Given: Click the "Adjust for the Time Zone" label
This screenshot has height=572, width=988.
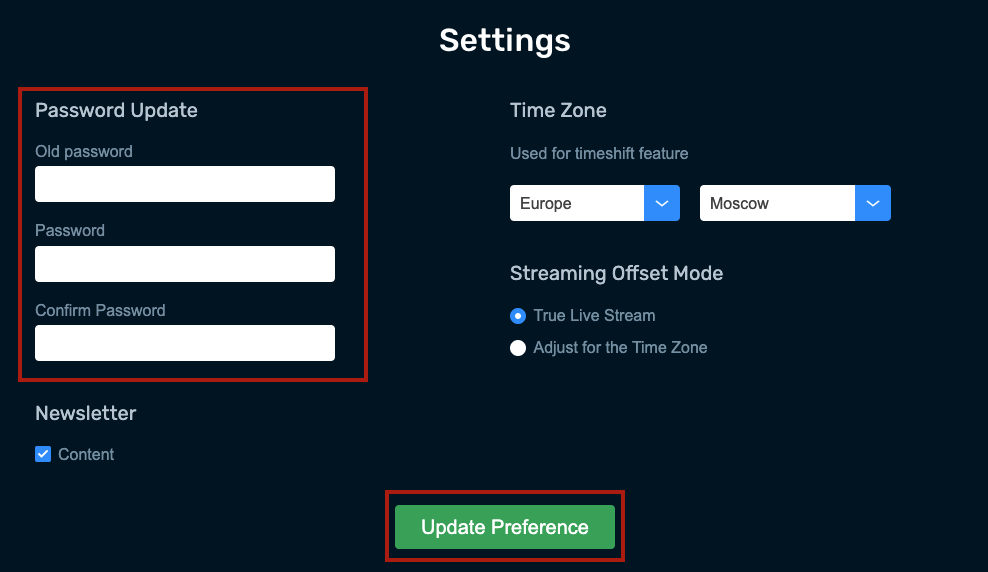Looking at the screenshot, I should (x=620, y=348).
